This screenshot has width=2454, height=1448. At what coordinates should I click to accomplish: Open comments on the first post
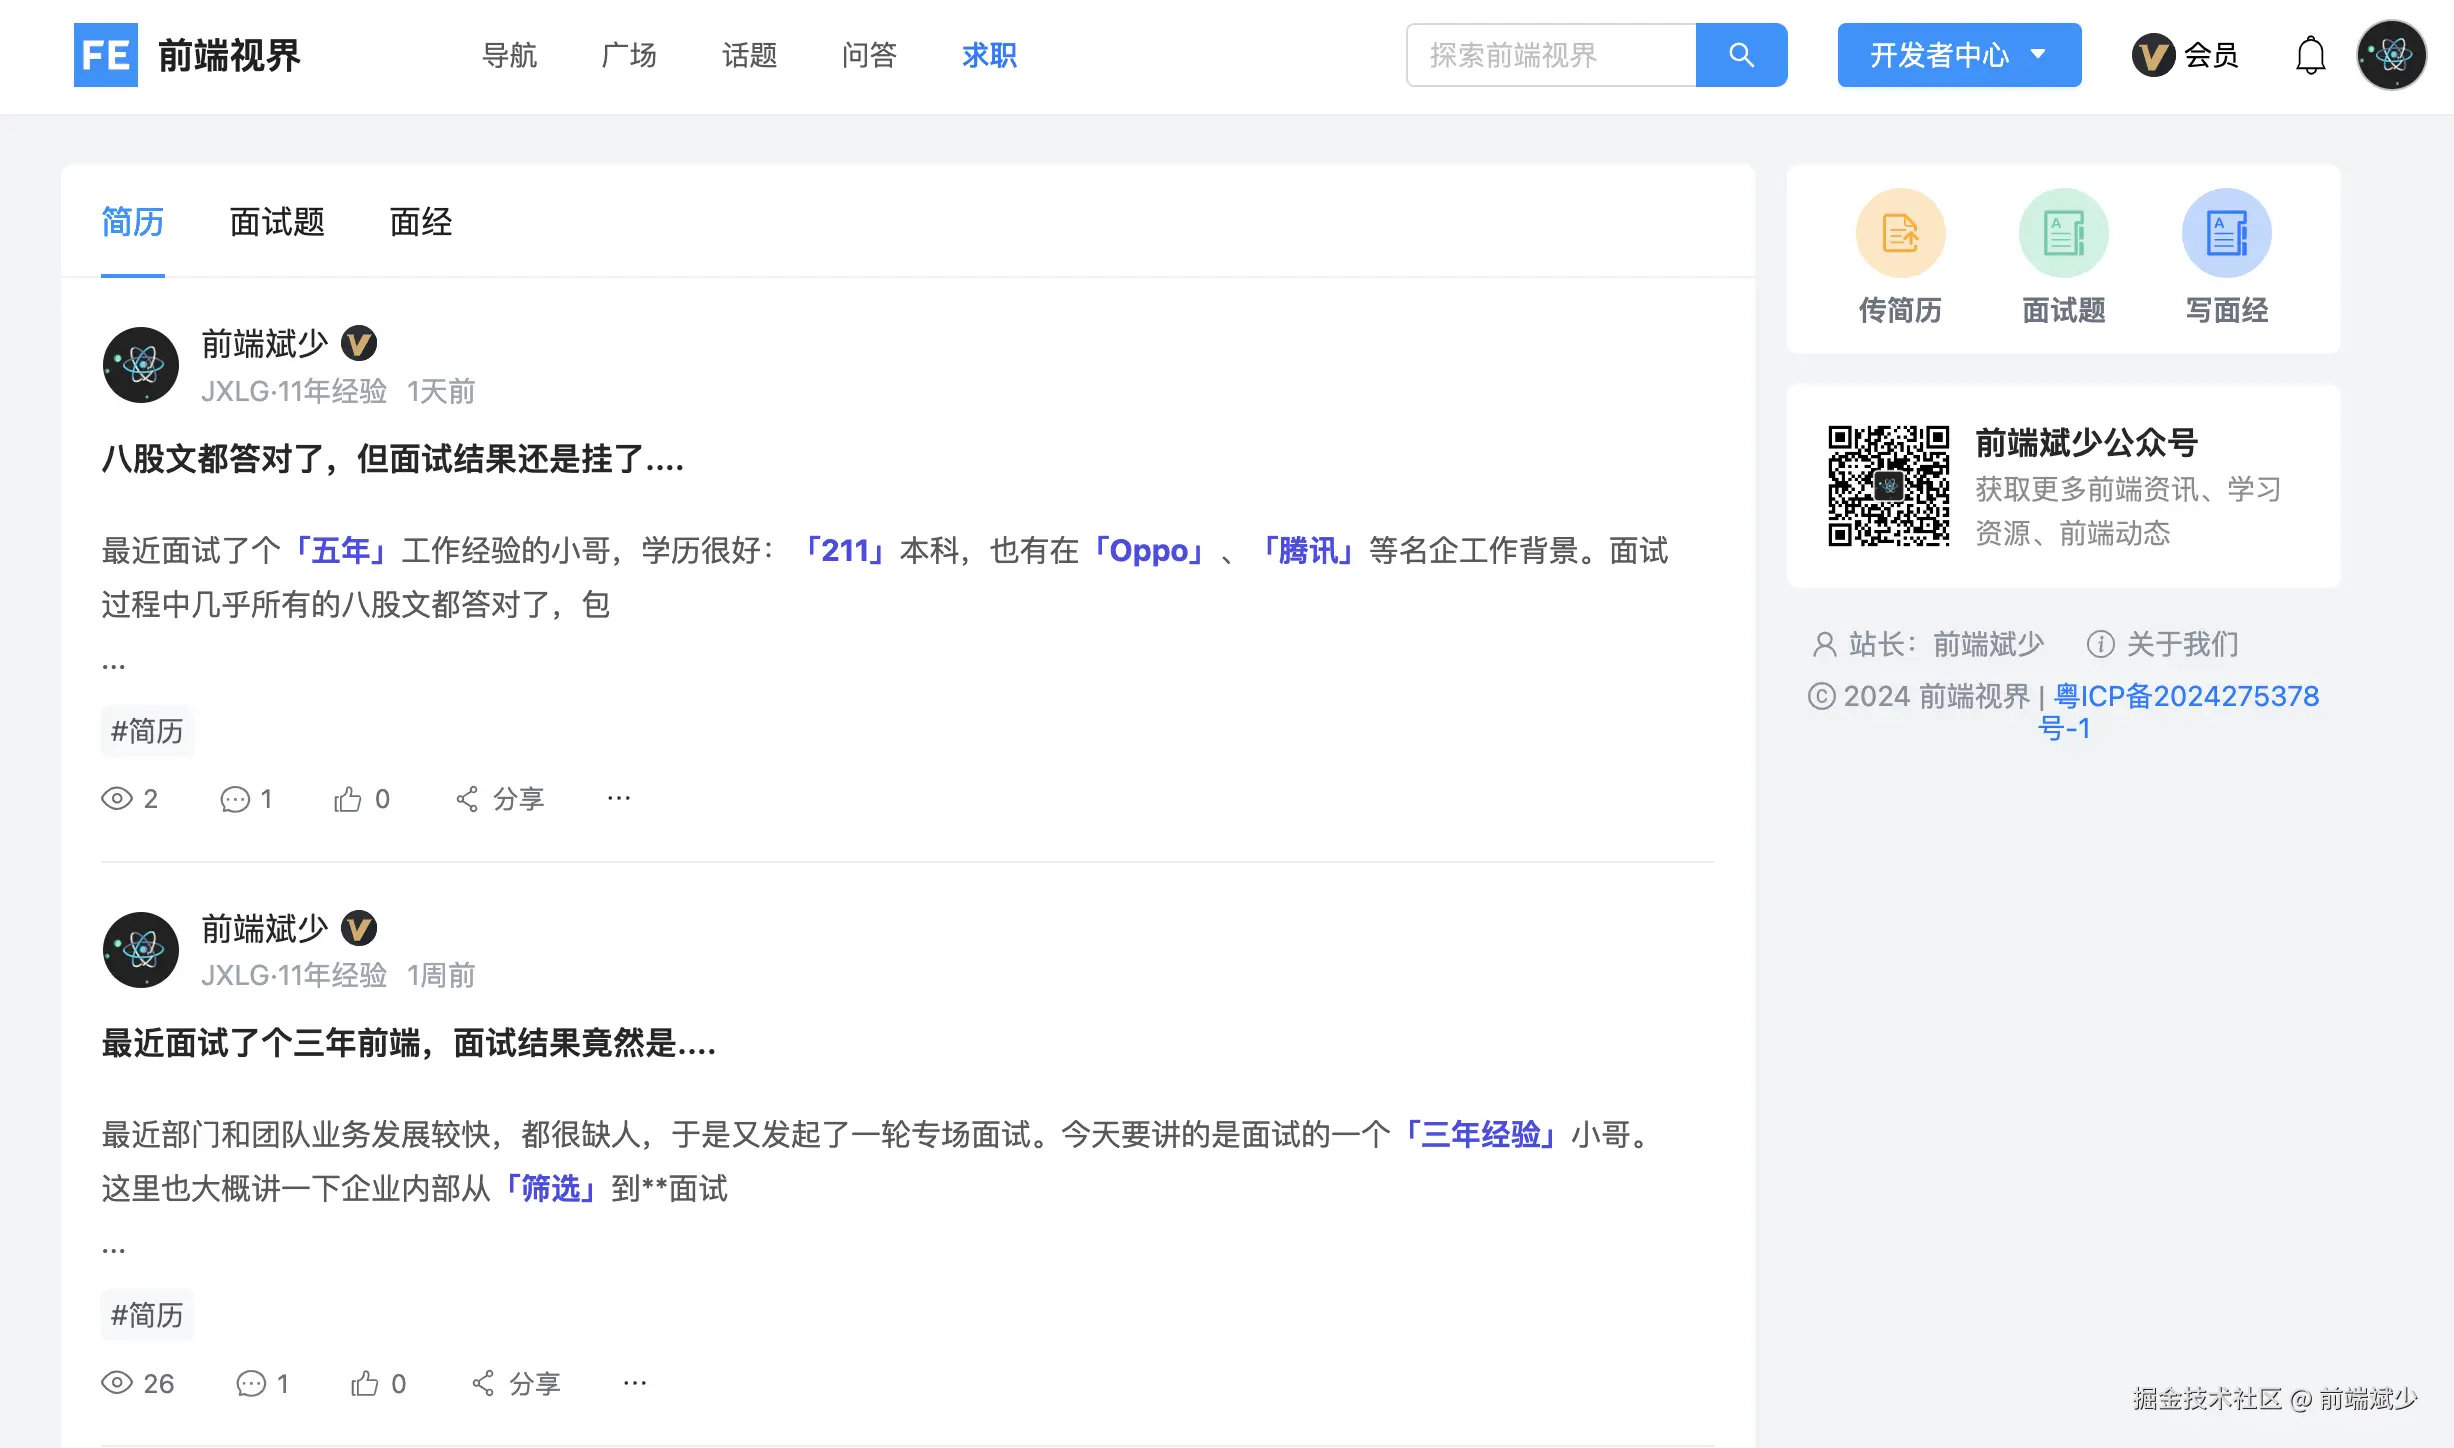click(x=235, y=799)
